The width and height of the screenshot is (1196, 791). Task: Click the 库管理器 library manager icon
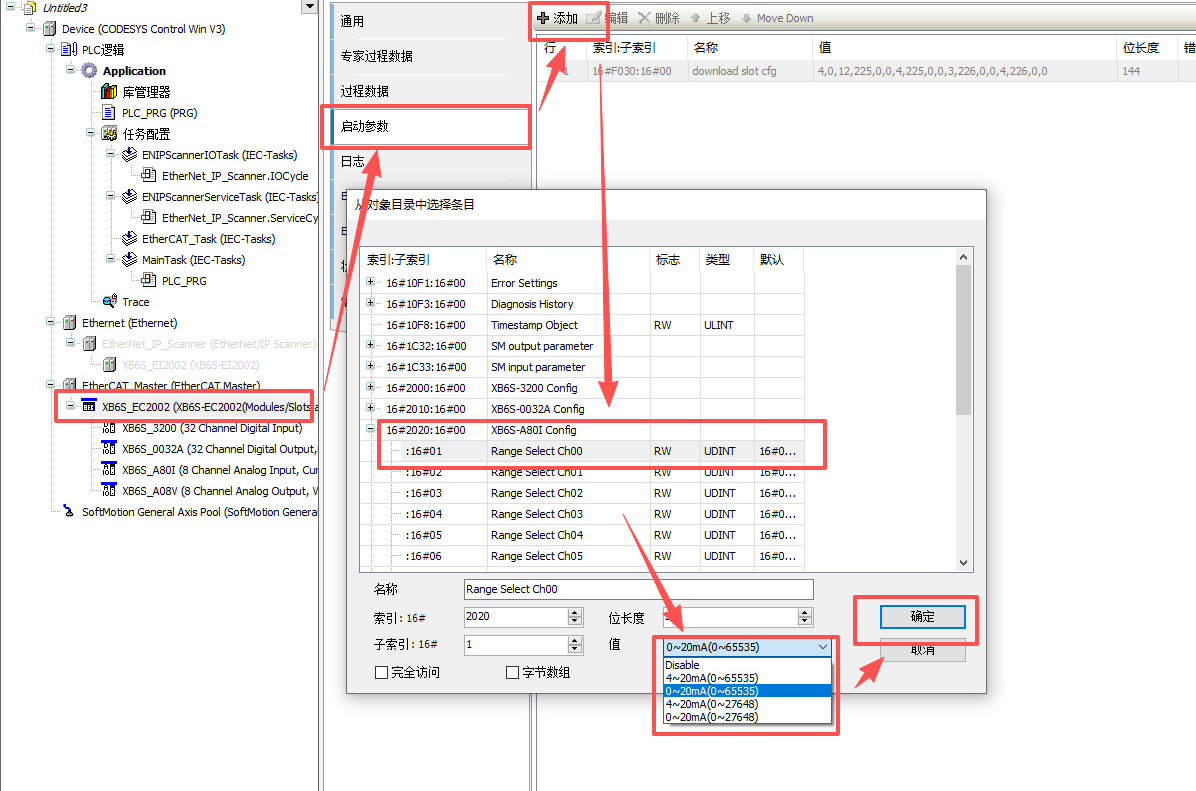pyautogui.click(x=109, y=92)
